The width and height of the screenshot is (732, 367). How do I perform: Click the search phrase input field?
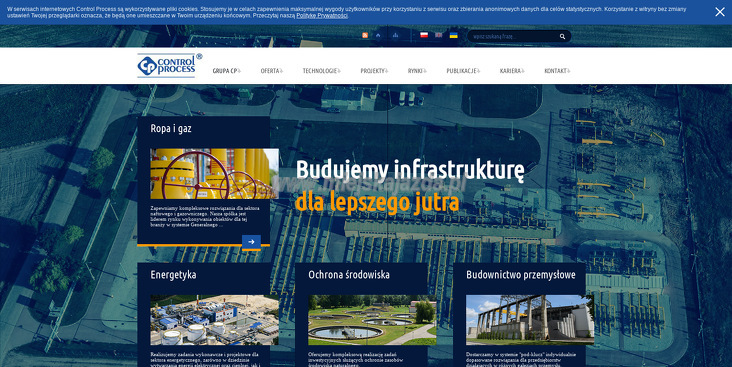coord(514,36)
